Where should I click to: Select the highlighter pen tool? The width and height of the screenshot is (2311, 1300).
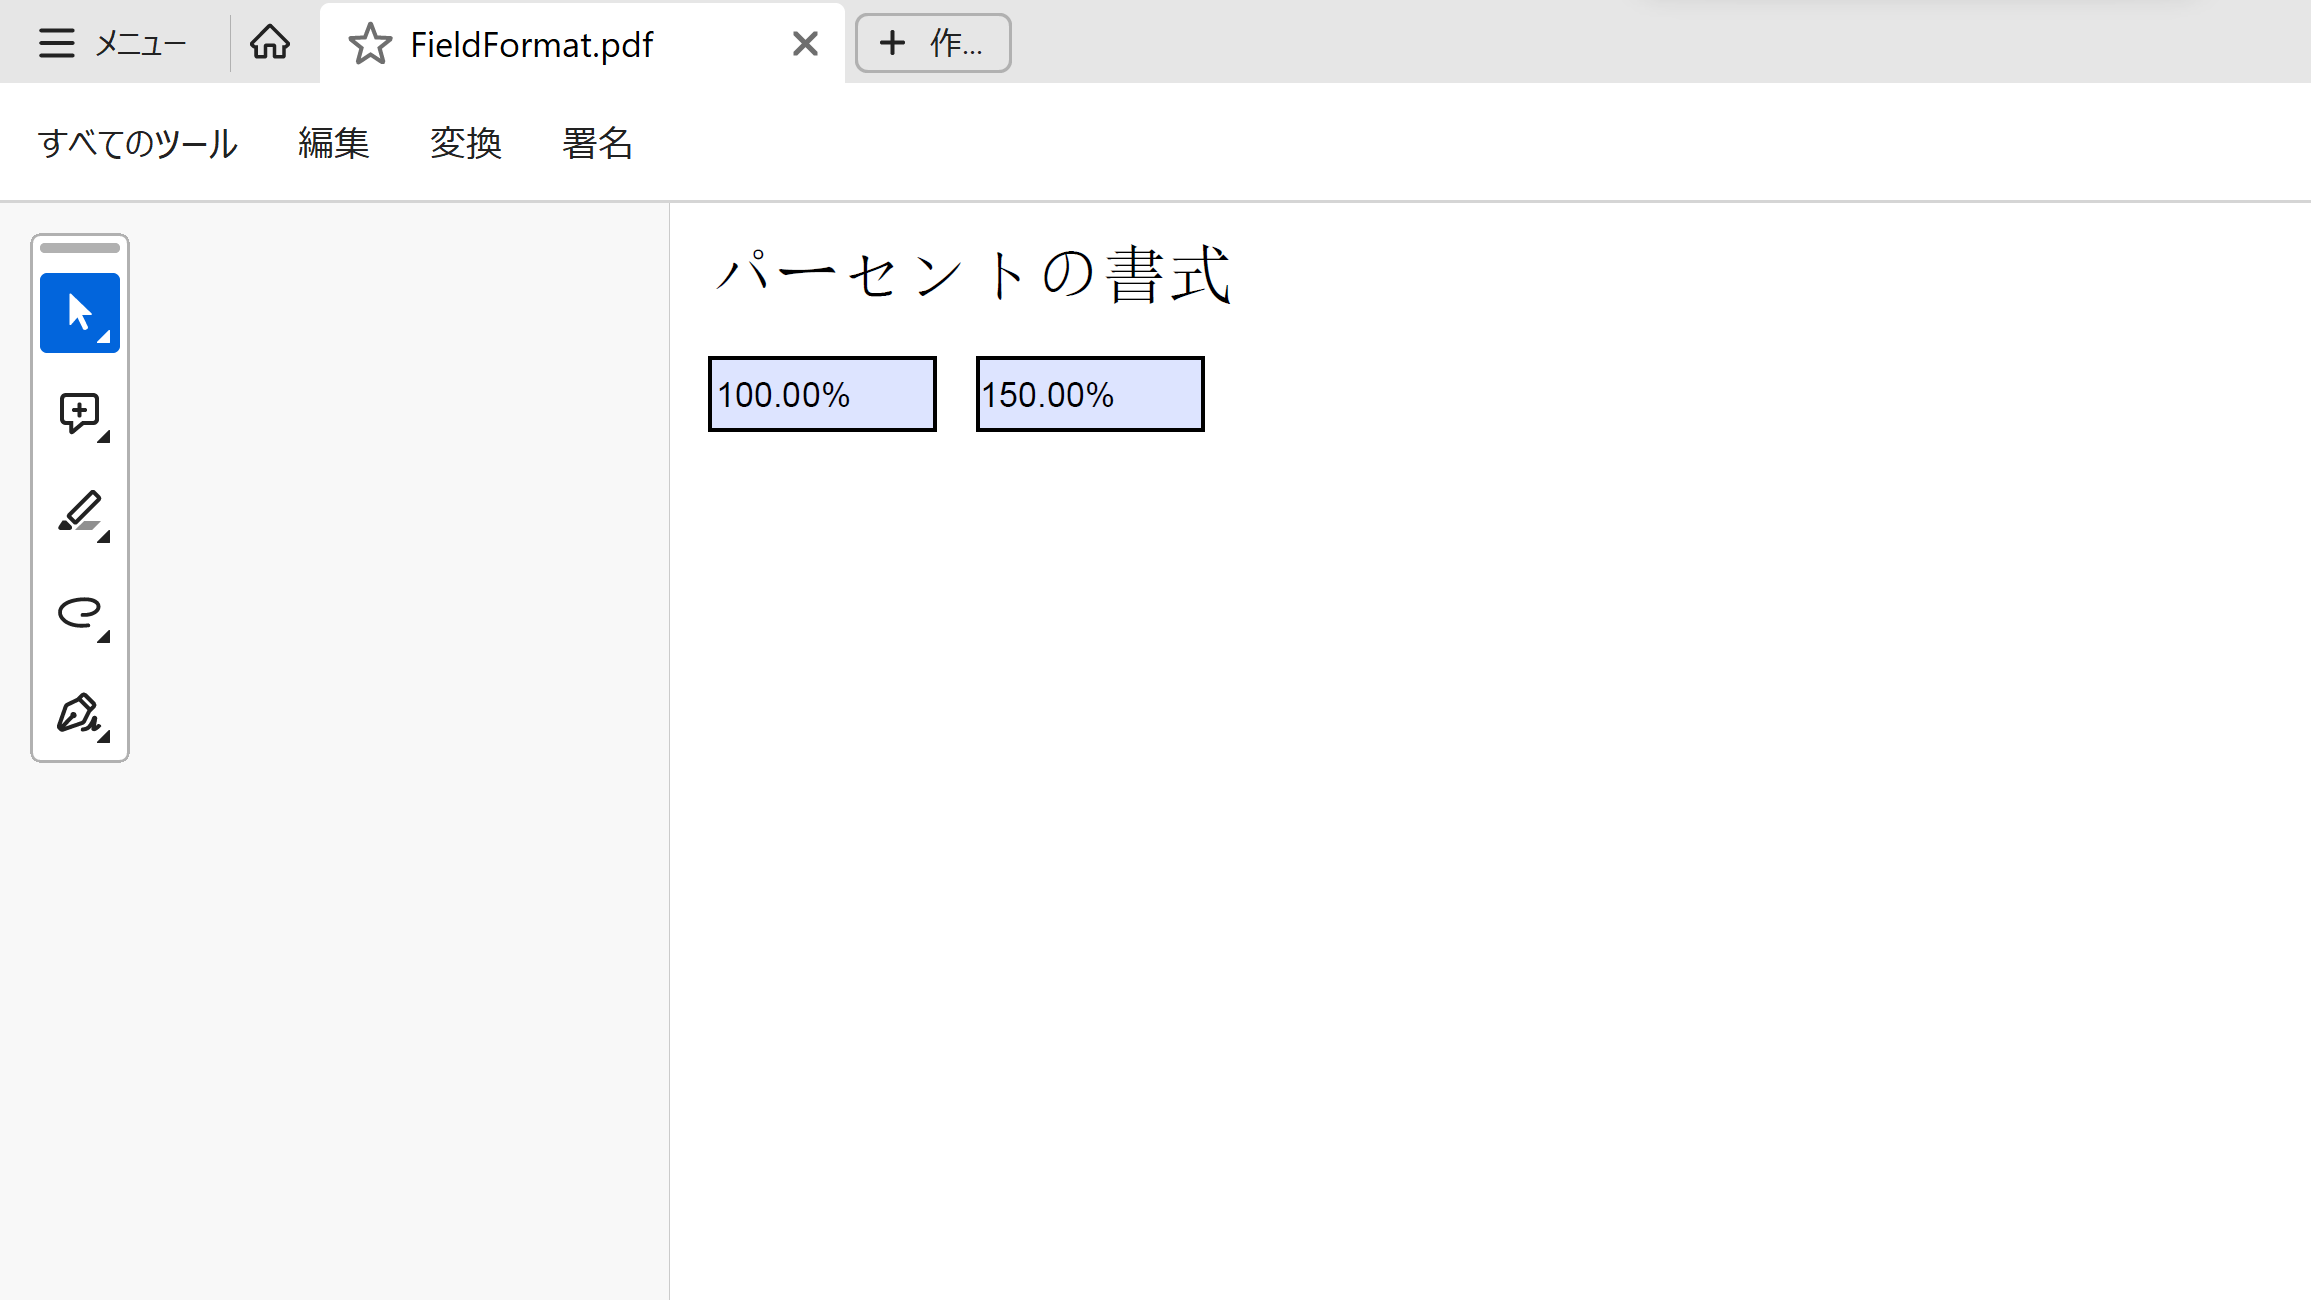(x=80, y=513)
